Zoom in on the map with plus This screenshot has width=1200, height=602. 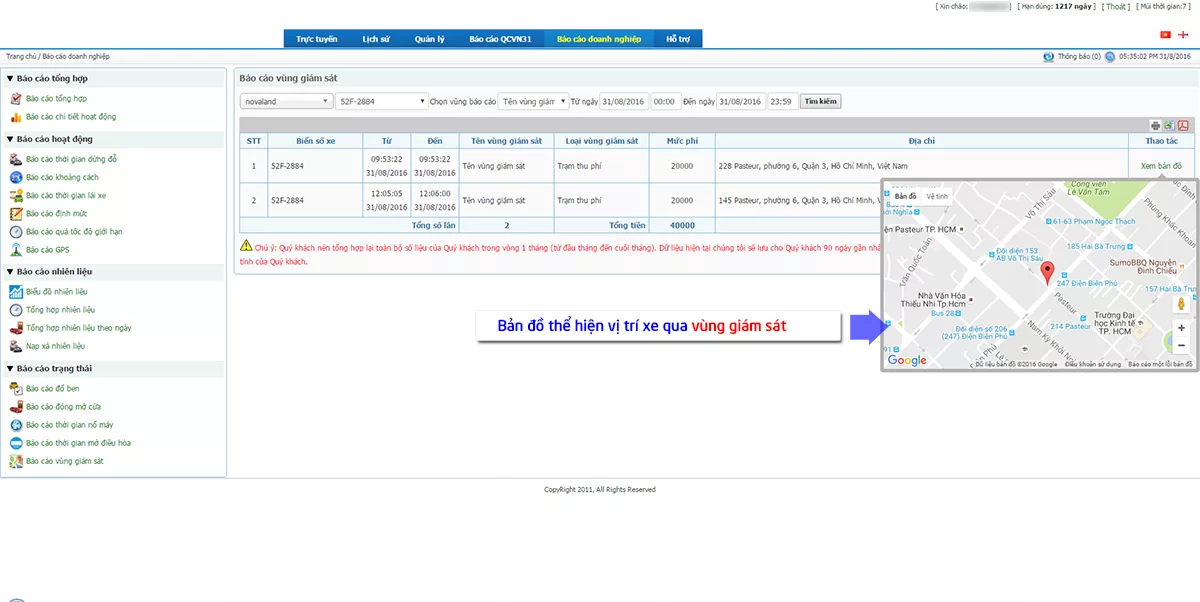[x=1181, y=328]
